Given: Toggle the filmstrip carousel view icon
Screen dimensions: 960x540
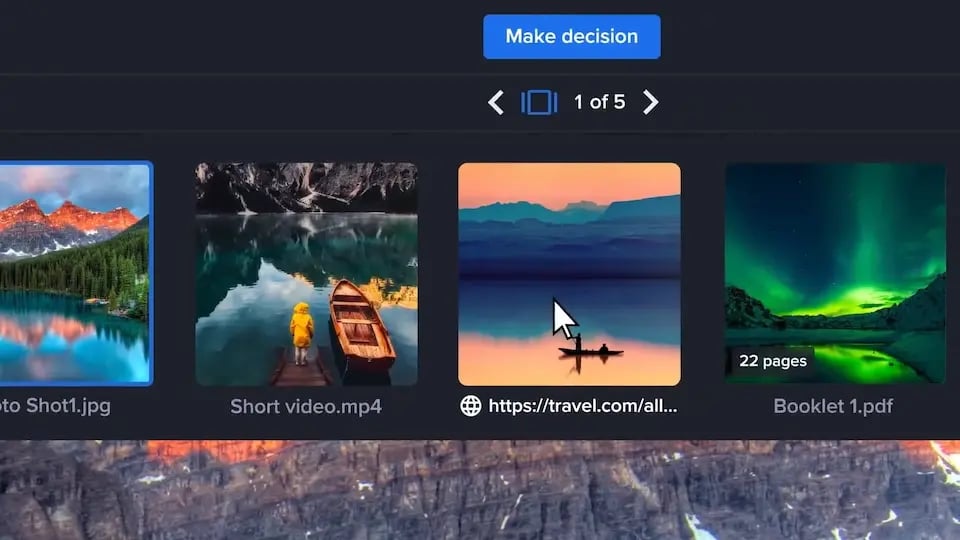Looking at the screenshot, I should pyautogui.click(x=539, y=102).
